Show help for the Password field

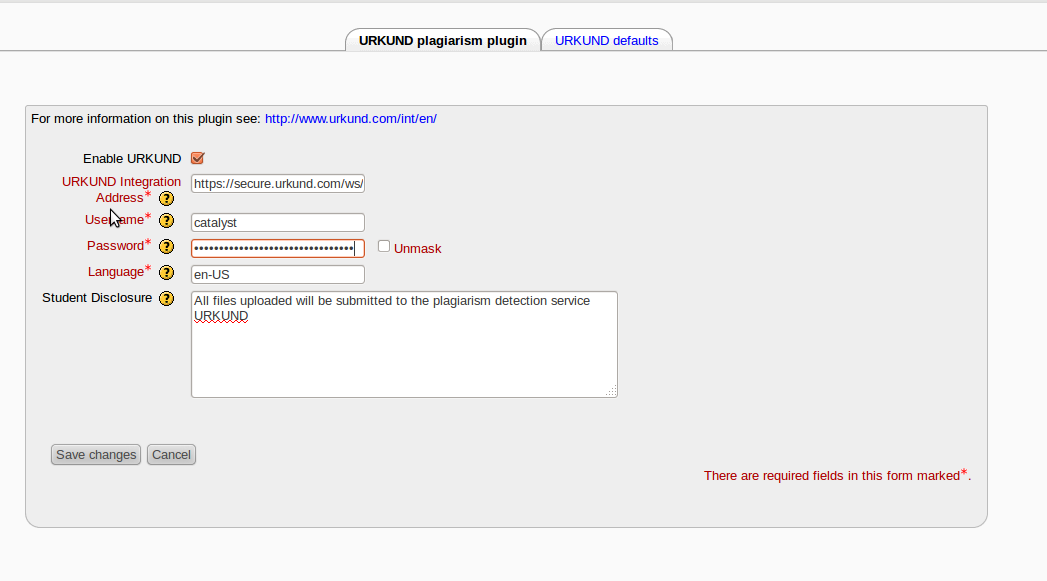tap(167, 247)
